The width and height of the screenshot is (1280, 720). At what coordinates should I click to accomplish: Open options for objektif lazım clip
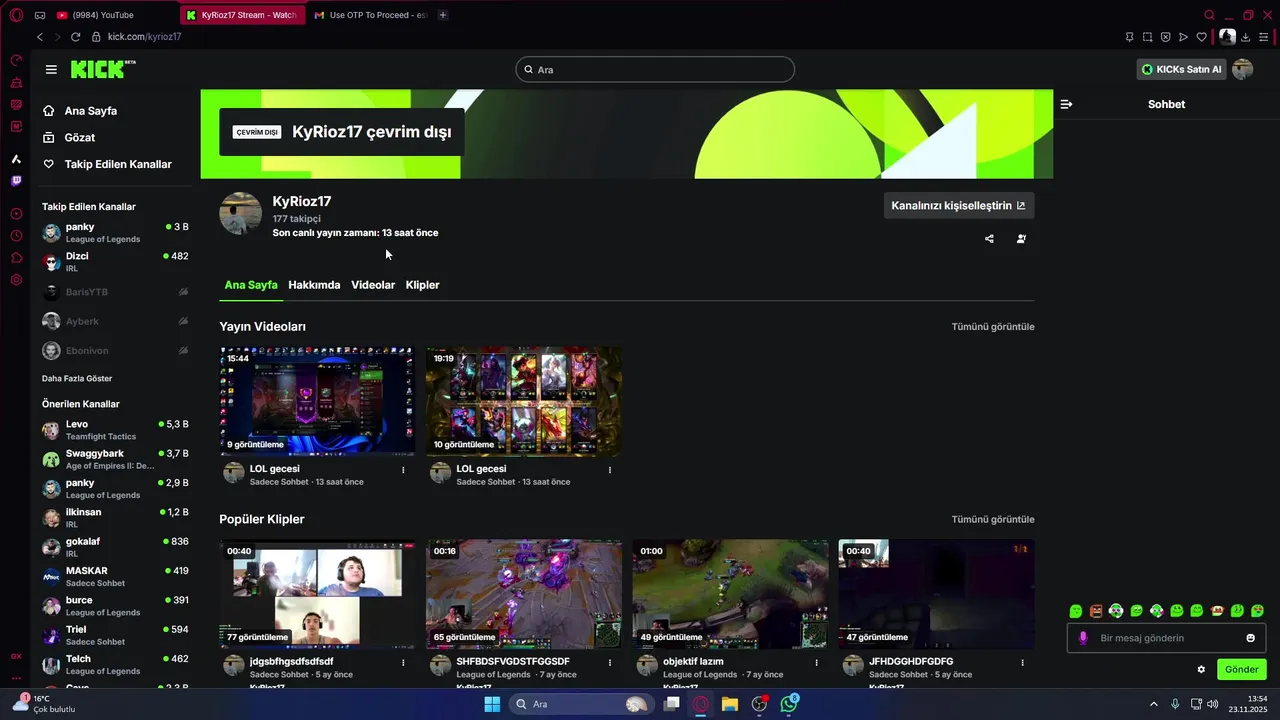click(816, 663)
